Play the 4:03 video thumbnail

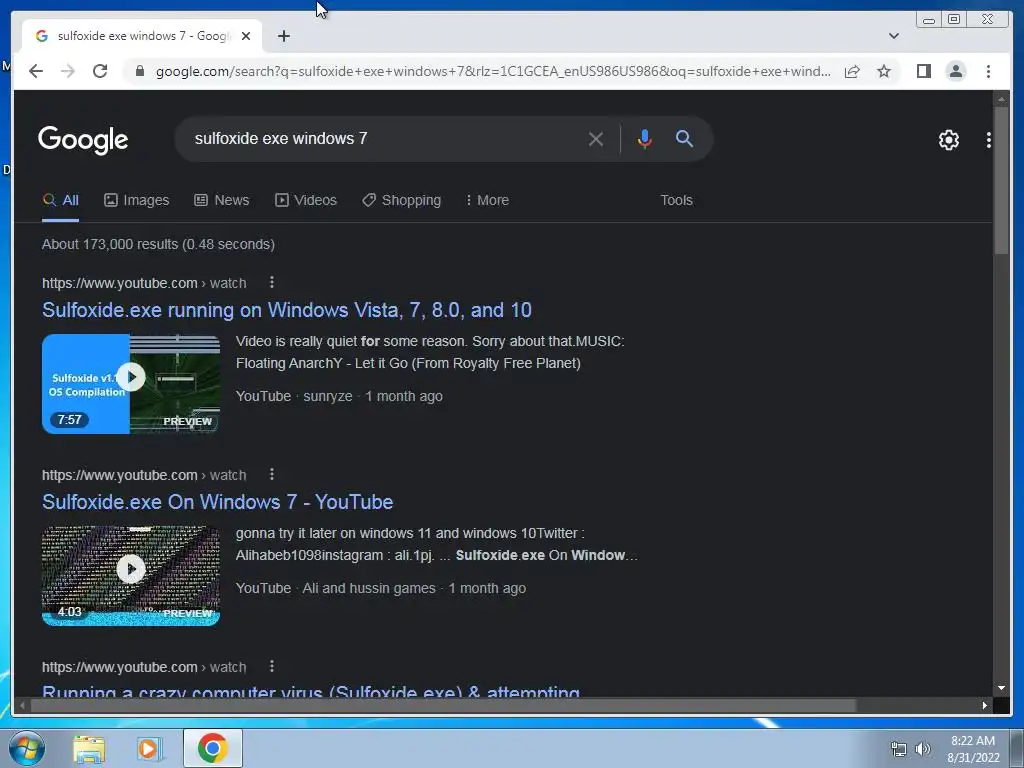tap(131, 576)
